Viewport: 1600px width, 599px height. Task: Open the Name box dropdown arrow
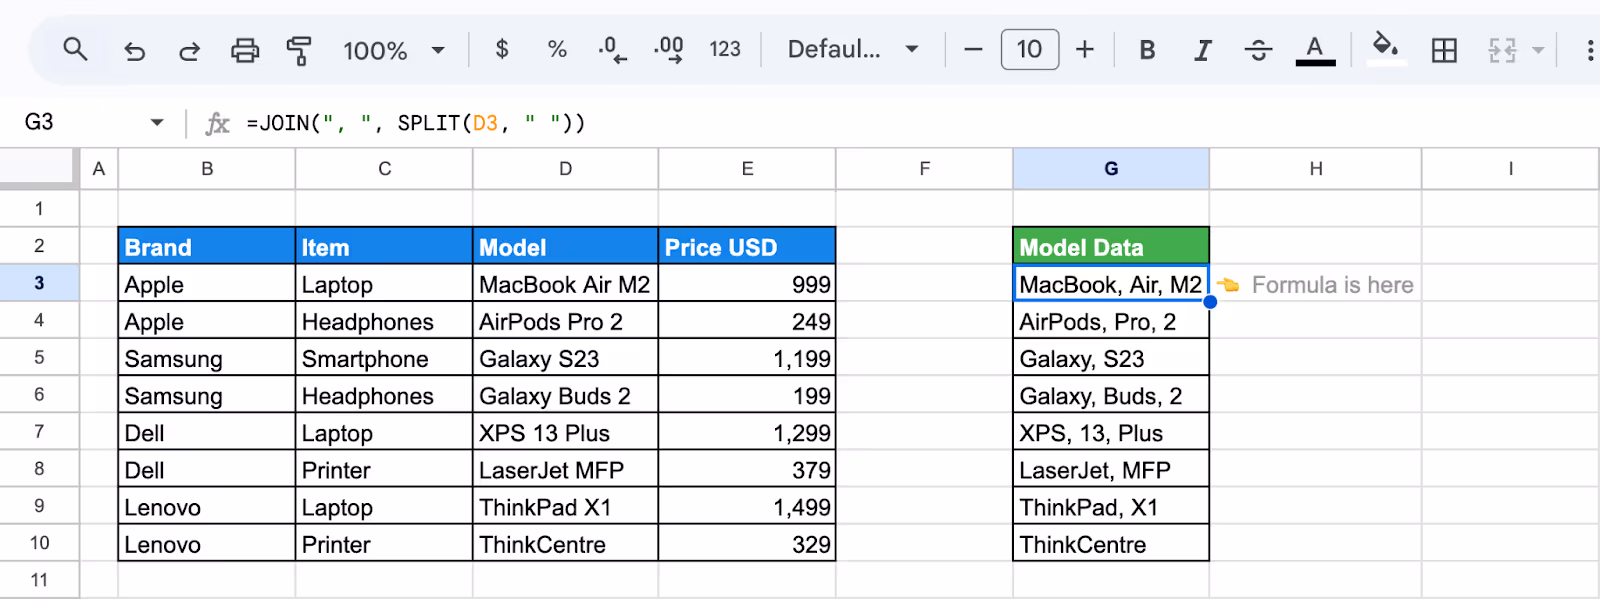157,122
